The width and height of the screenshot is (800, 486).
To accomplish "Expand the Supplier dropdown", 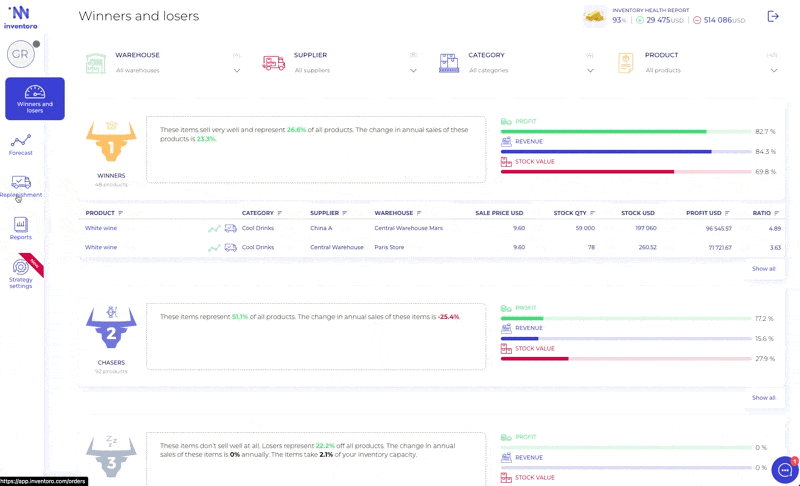I will coord(413,70).
